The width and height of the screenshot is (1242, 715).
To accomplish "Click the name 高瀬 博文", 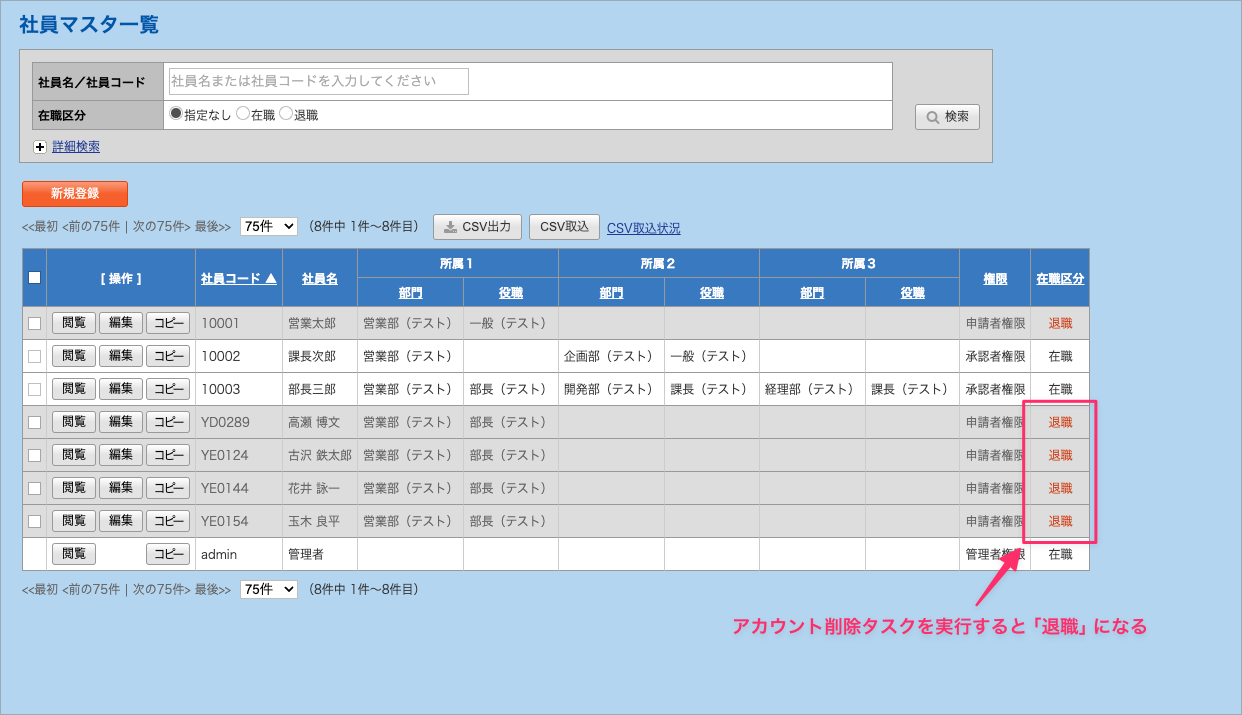I will (x=314, y=422).
